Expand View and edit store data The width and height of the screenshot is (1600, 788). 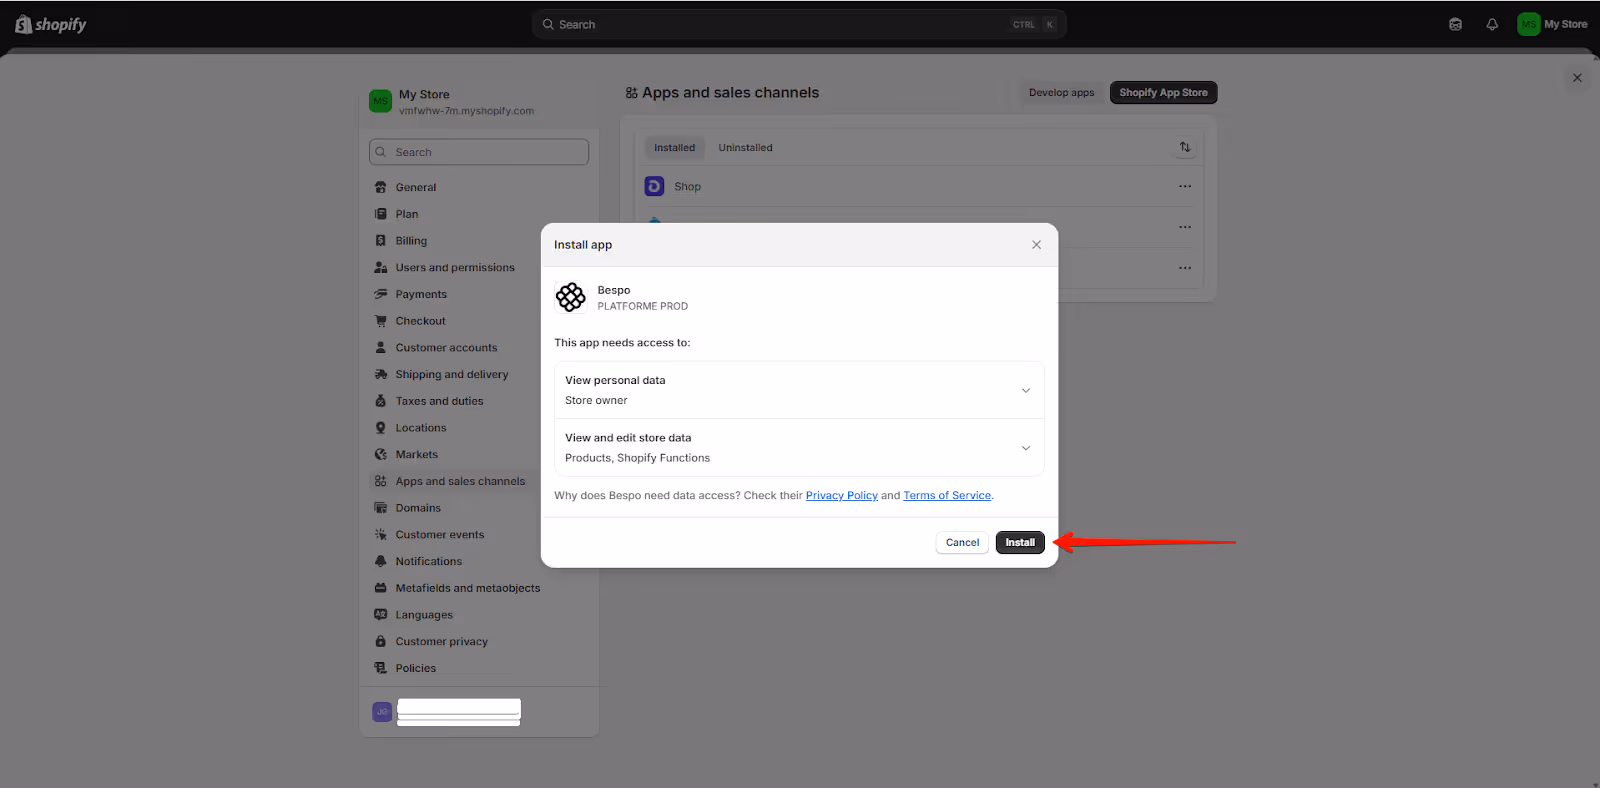click(799, 448)
